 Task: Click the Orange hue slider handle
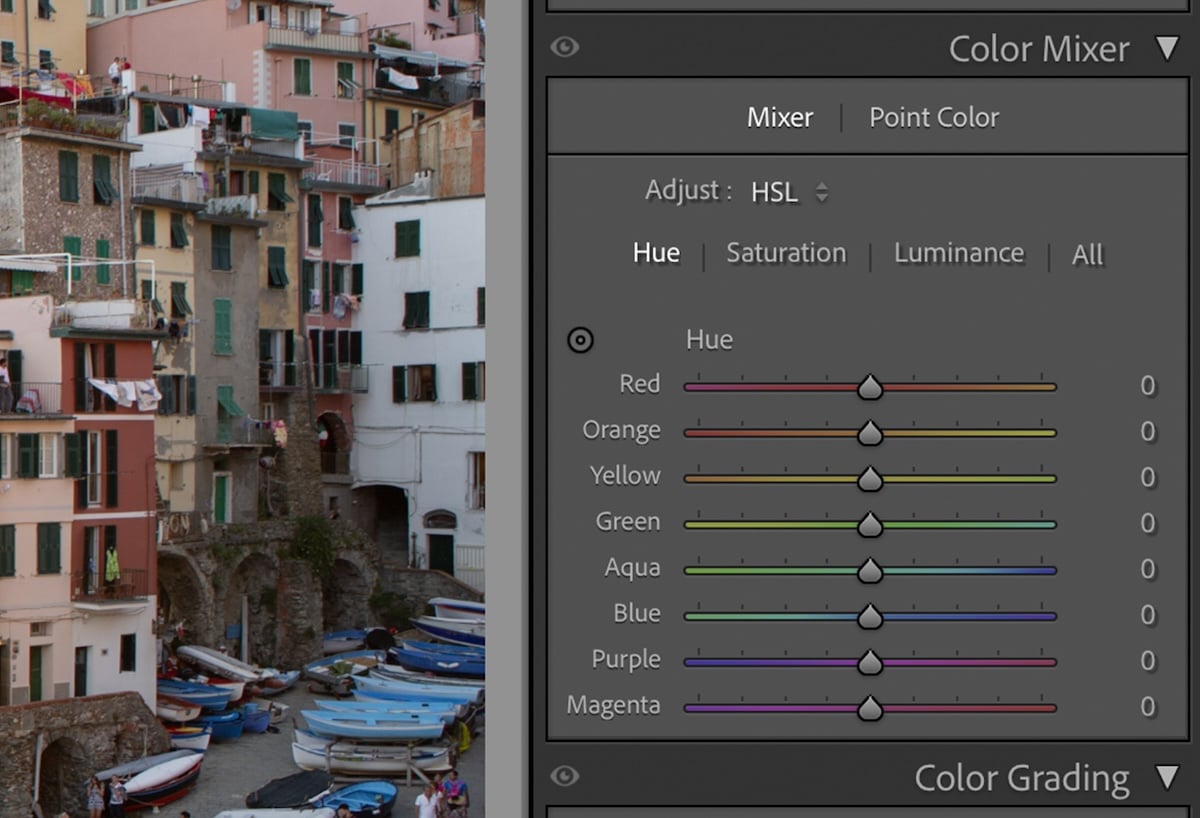pos(869,430)
